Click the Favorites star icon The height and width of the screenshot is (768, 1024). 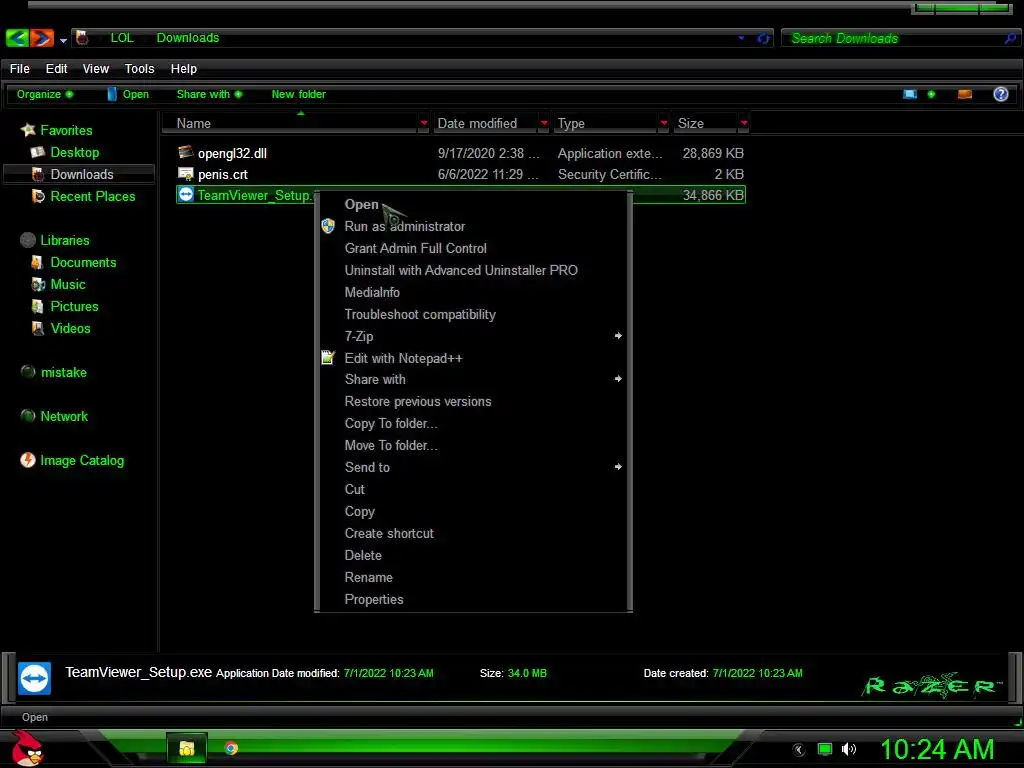click(28, 130)
